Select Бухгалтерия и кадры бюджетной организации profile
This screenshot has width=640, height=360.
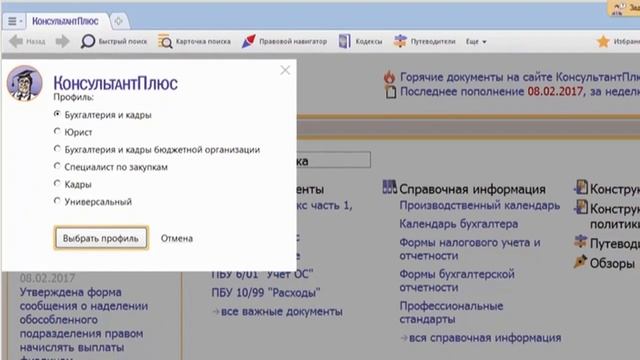(57, 149)
